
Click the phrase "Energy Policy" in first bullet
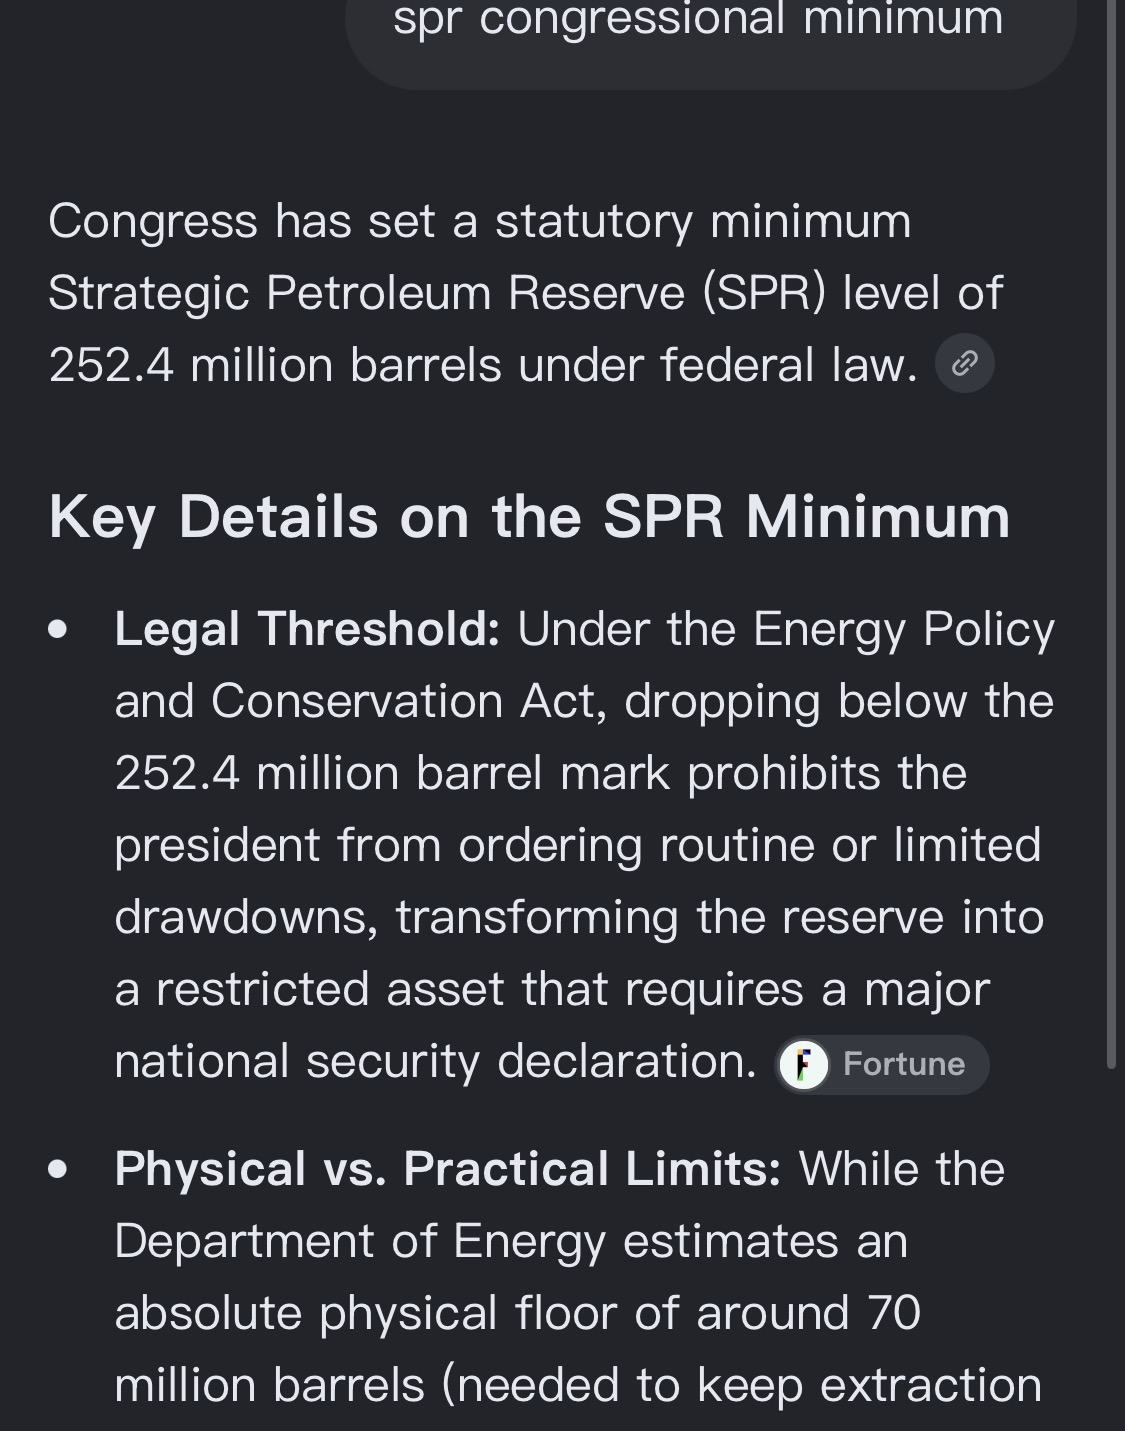[903, 630]
